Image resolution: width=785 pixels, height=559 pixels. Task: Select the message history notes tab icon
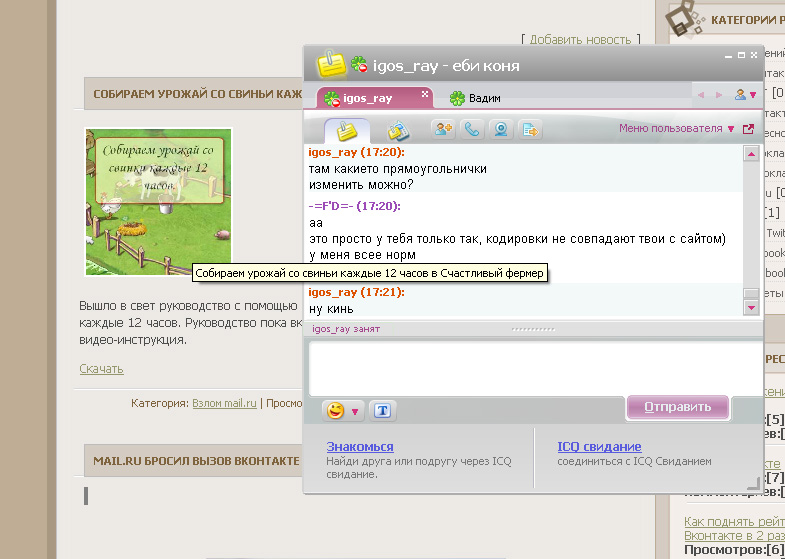coord(346,131)
